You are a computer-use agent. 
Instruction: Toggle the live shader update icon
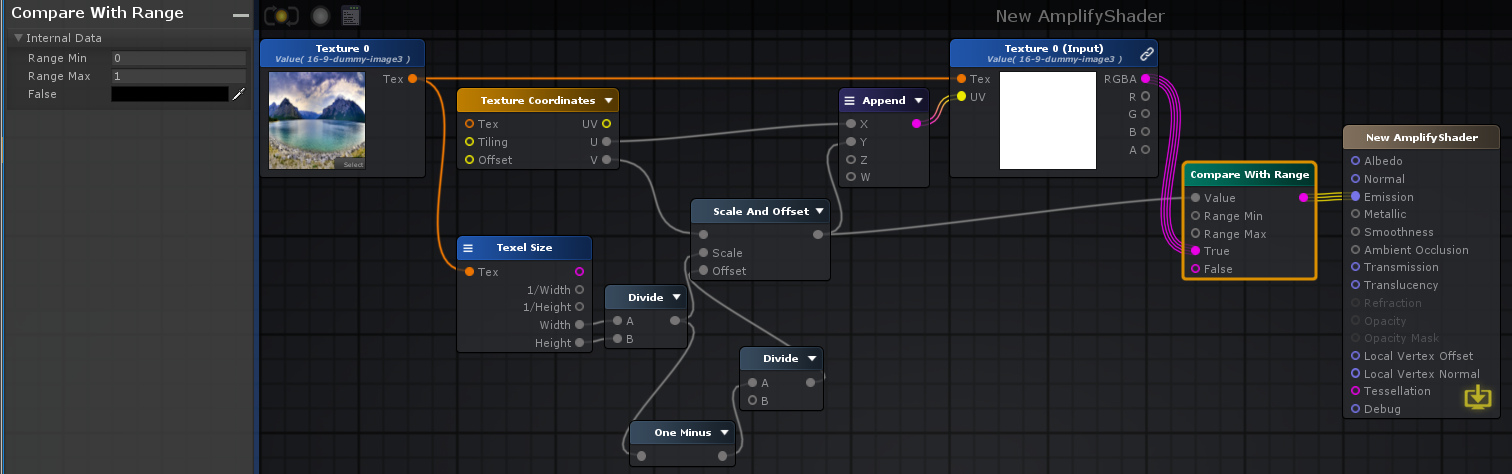click(282, 16)
